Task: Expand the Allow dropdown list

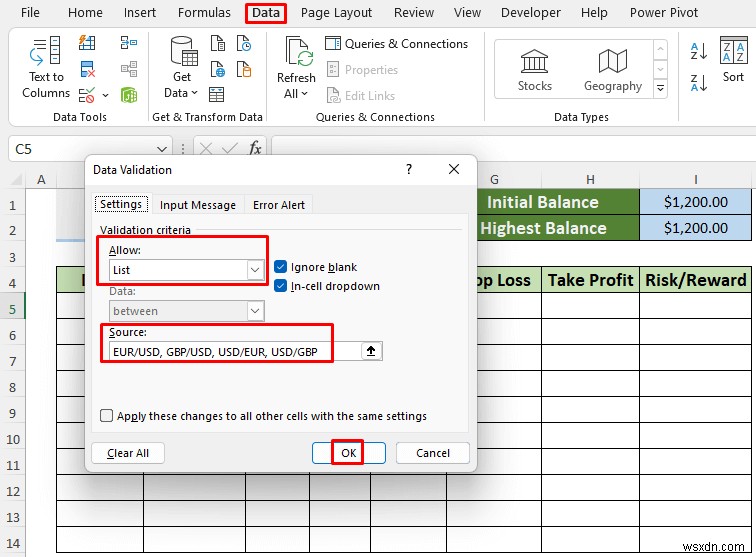Action: click(255, 270)
